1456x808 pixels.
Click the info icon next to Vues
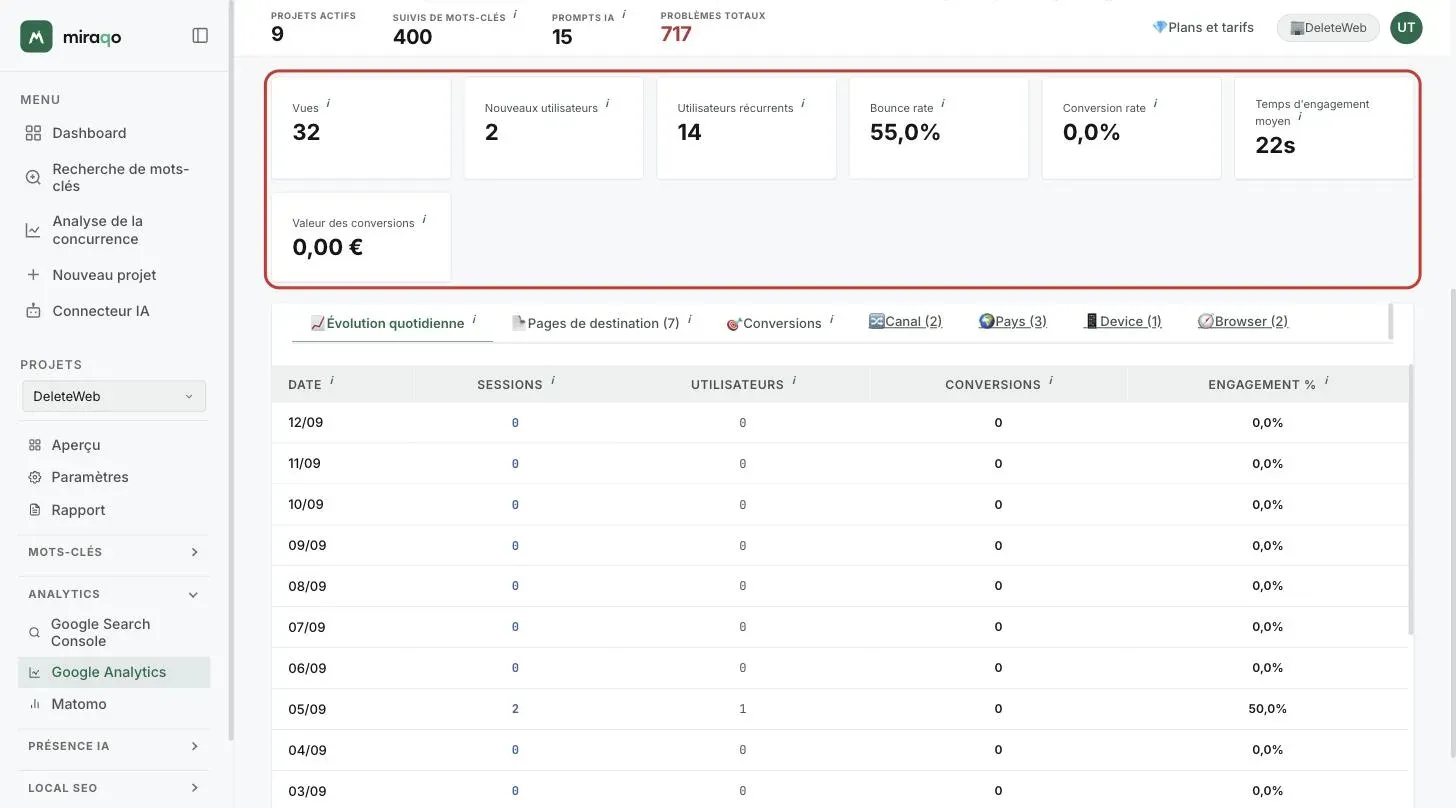pos(328,103)
